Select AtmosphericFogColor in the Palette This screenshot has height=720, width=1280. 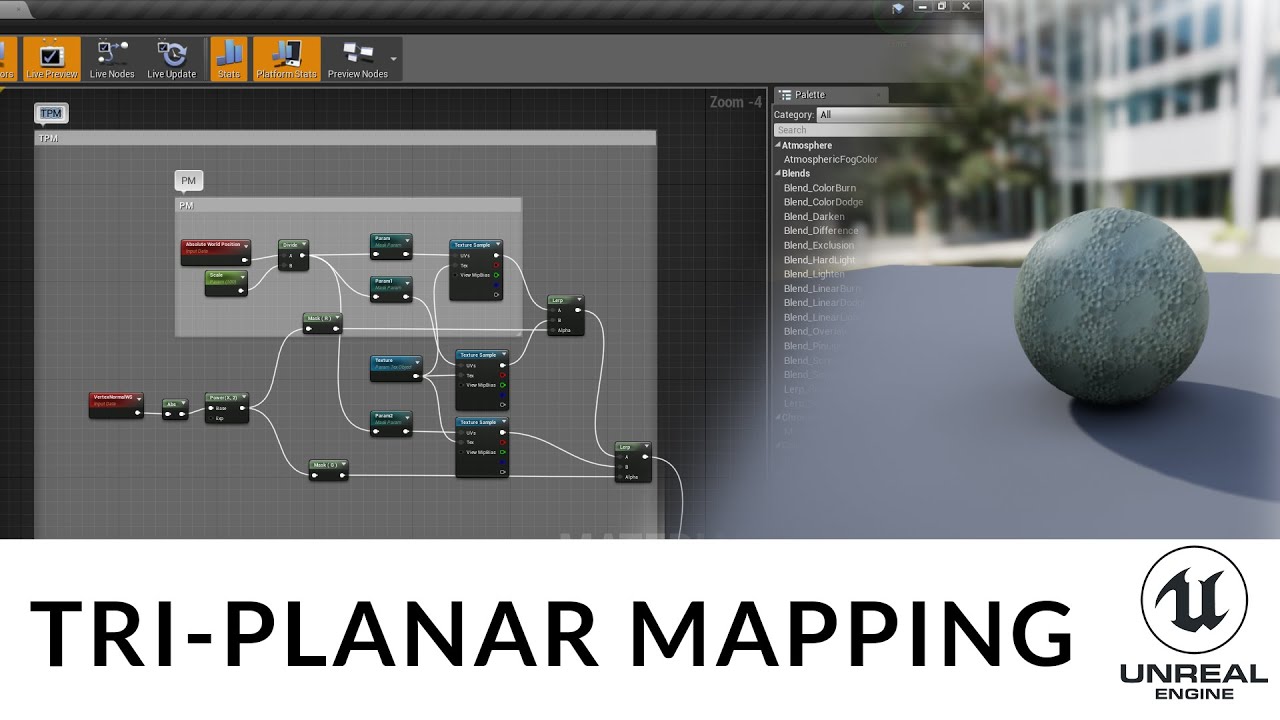tap(830, 160)
